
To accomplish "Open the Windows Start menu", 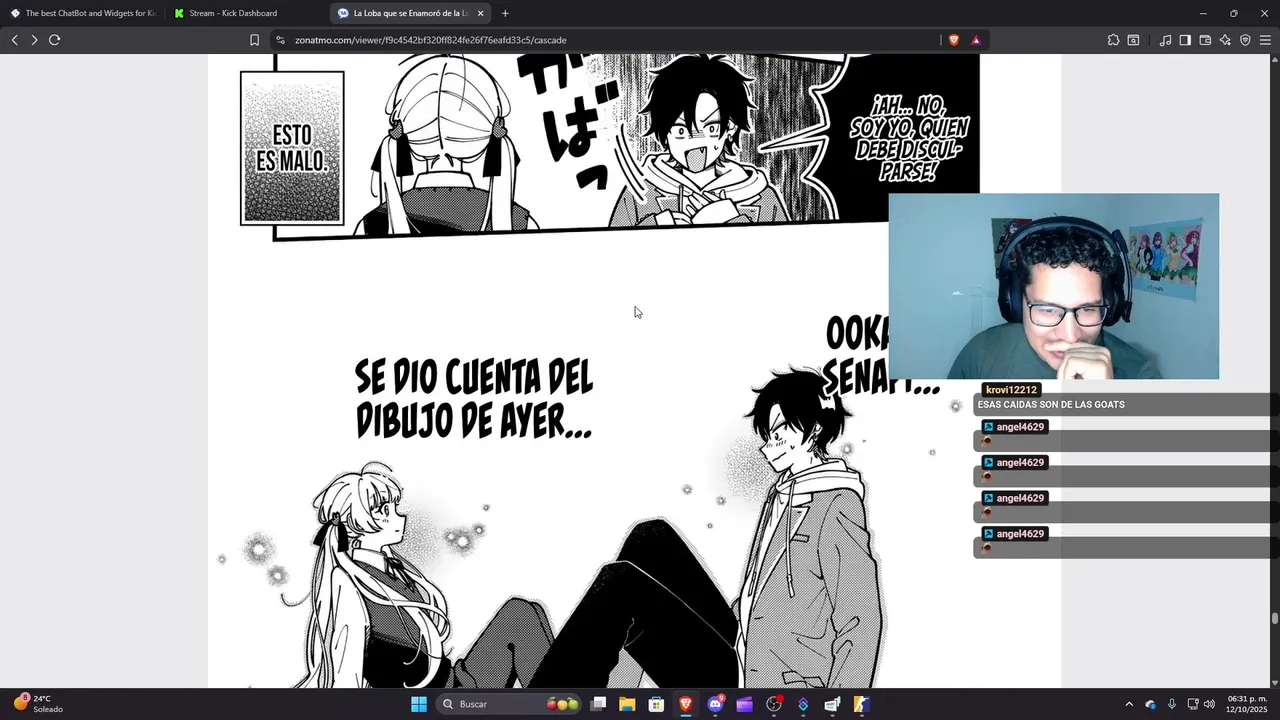I will click(x=419, y=704).
